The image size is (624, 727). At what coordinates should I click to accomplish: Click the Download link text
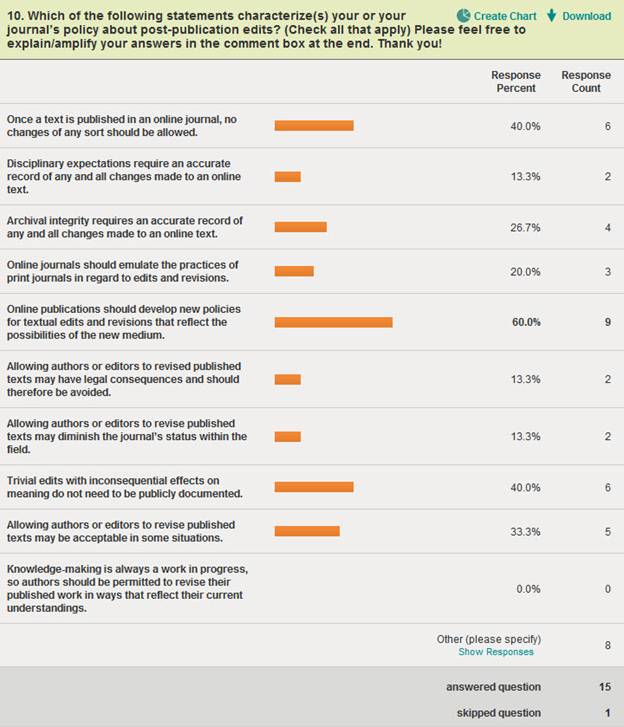click(x=586, y=16)
